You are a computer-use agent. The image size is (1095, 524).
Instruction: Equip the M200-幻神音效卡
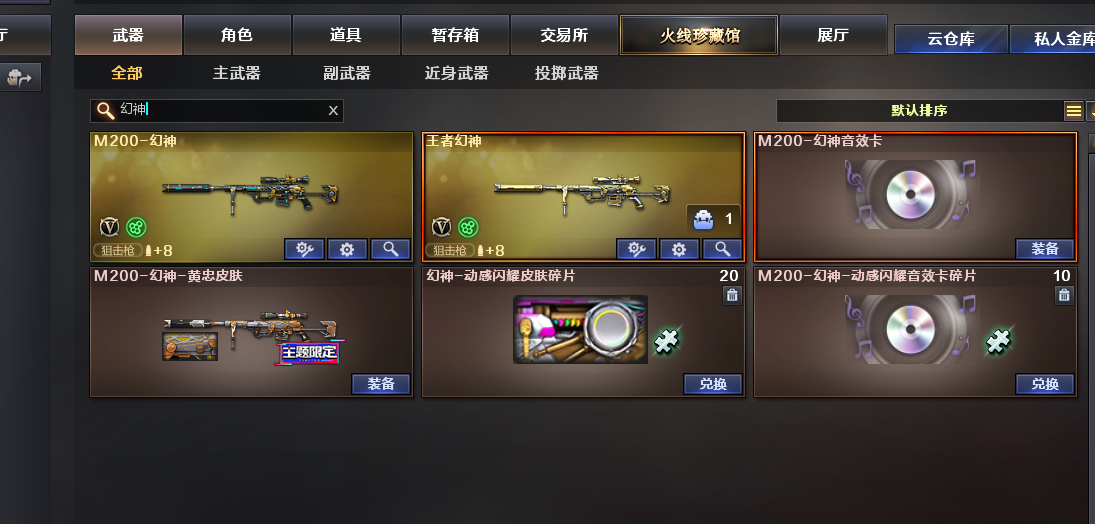pos(1045,249)
